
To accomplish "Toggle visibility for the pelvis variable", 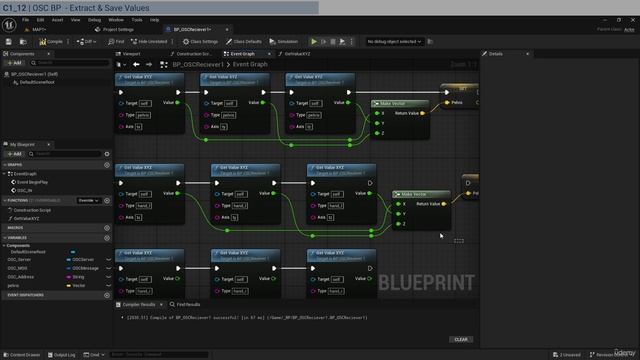I will [x=108, y=285].
